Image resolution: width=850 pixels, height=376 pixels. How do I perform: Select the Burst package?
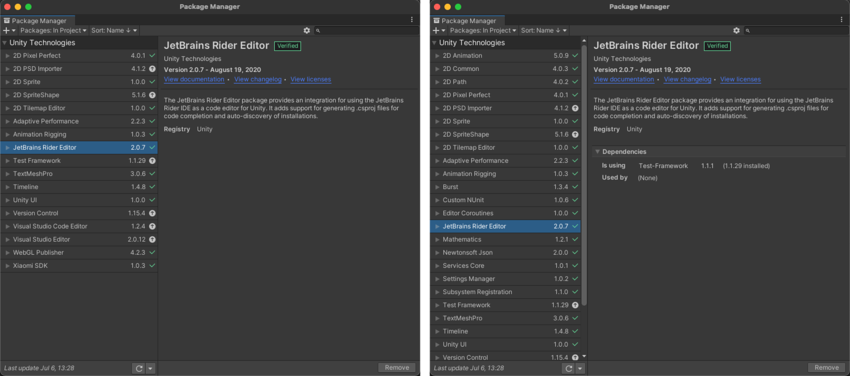(505, 187)
